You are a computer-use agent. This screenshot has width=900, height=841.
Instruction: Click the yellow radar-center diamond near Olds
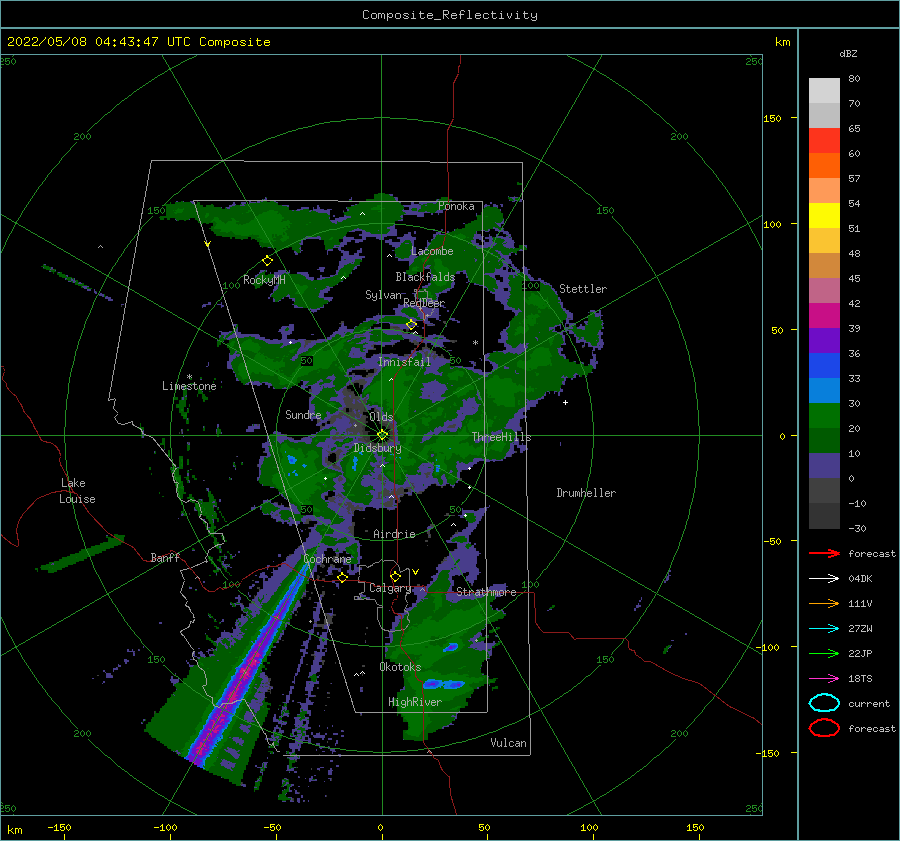click(382, 435)
